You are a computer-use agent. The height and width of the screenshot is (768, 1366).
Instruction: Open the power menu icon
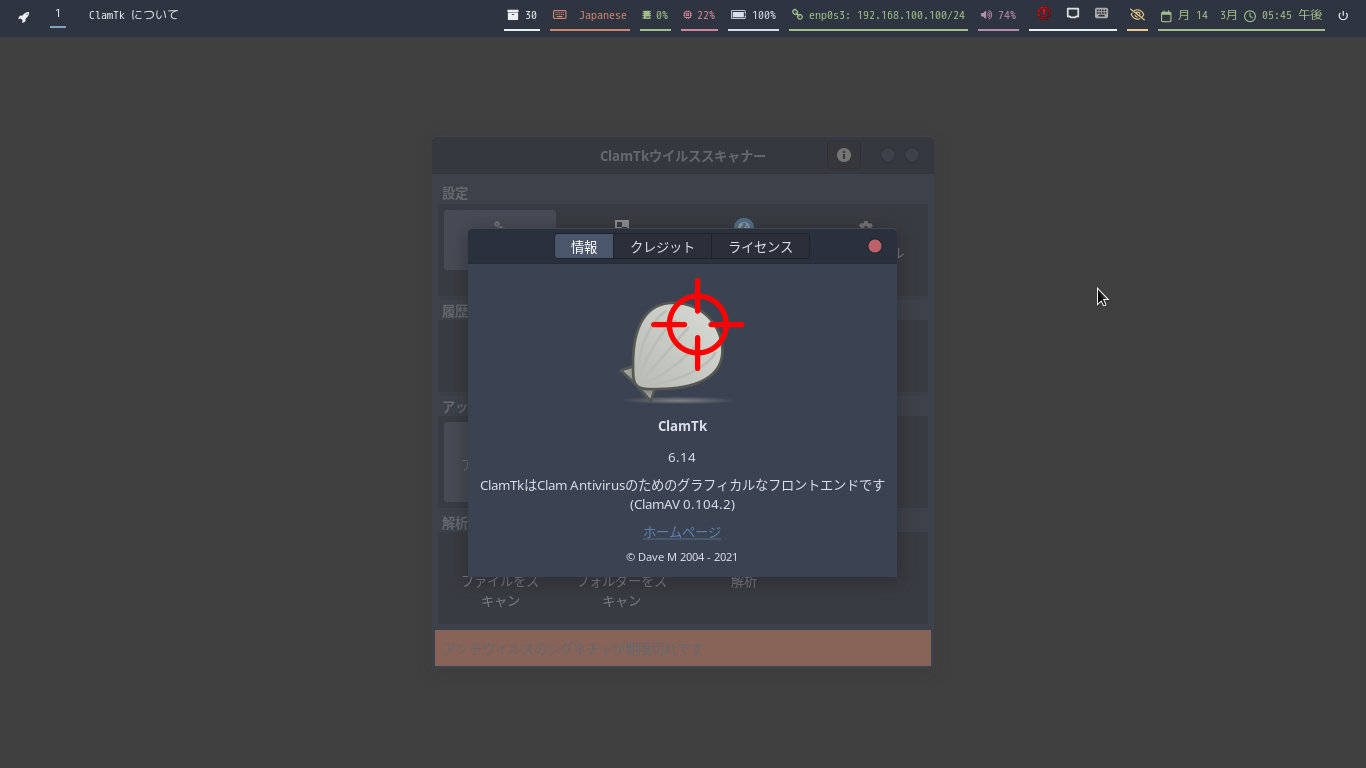[x=1343, y=15]
